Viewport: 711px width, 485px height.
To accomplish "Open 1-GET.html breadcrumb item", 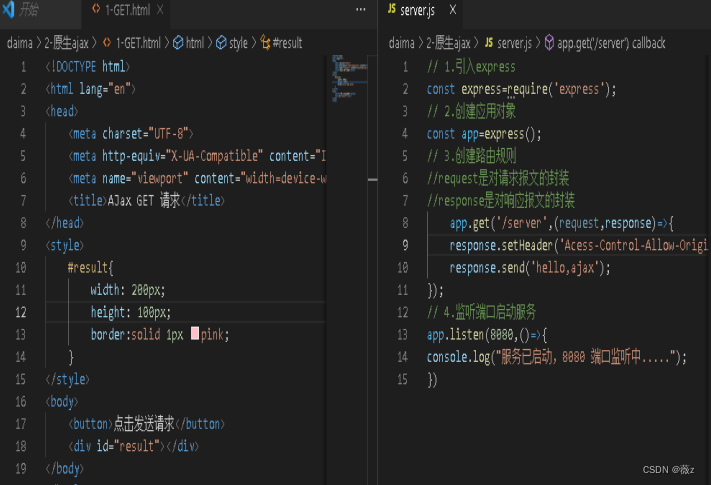I will click(138, 43).
